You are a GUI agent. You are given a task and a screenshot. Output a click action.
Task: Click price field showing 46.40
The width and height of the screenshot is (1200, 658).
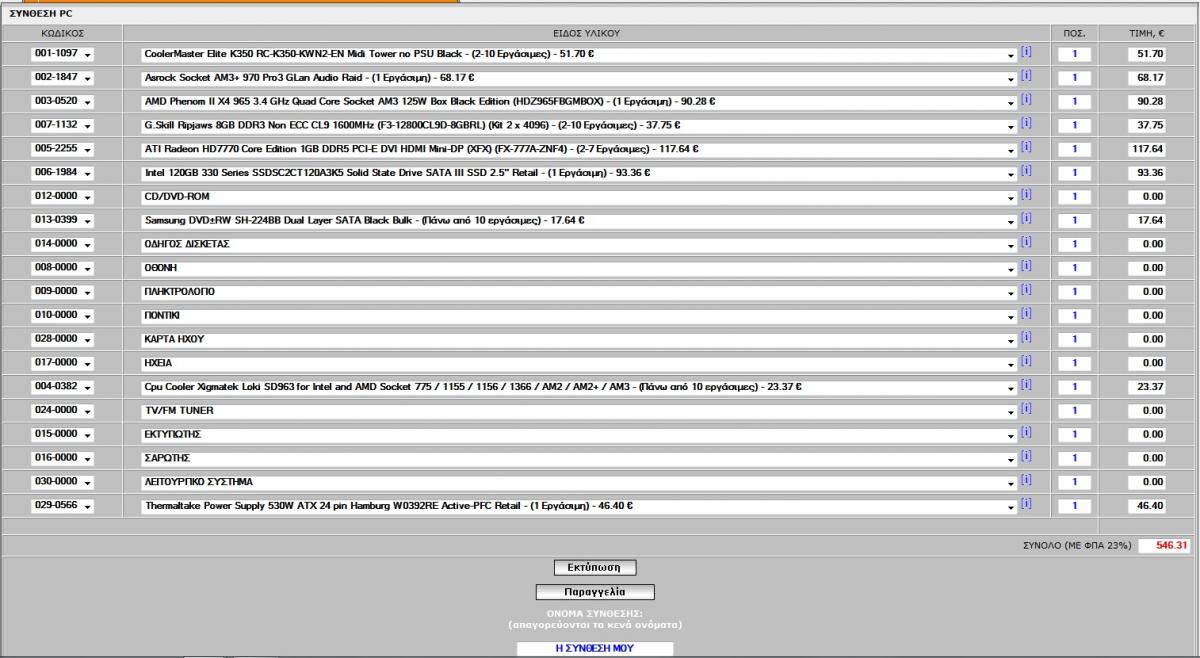(1146, 506)
